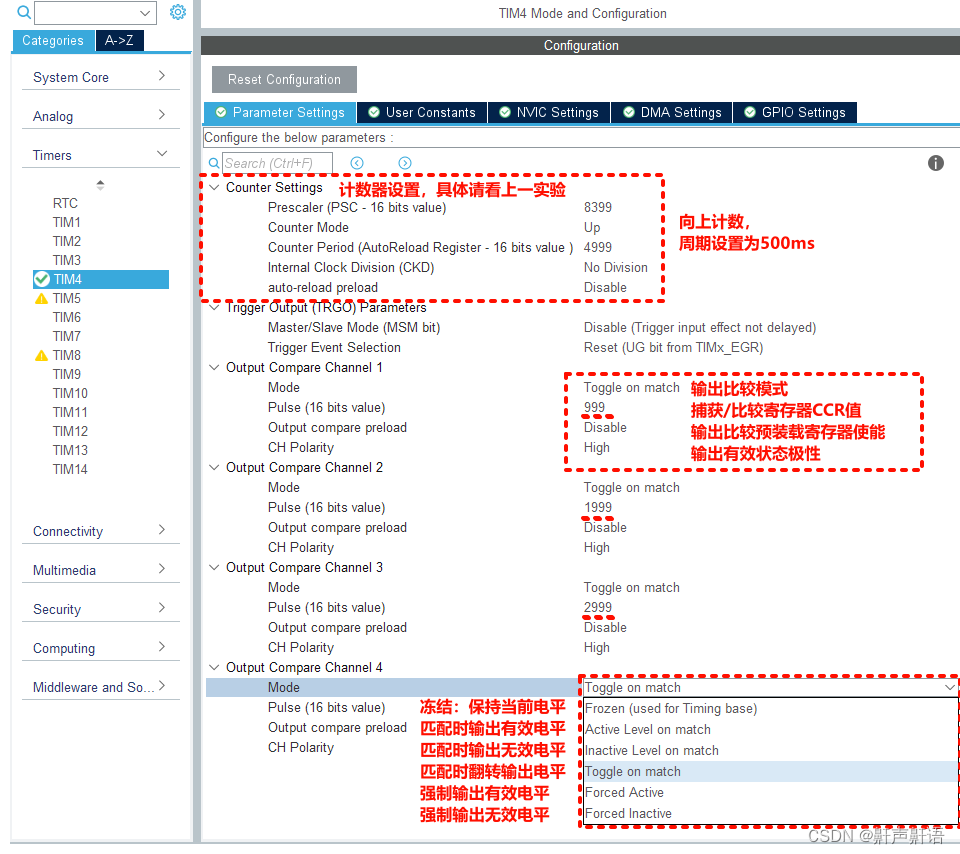The width and height of the screenshot is (960, 854).
Task: Open the DMA Settings tab
Action: point(672,113)
